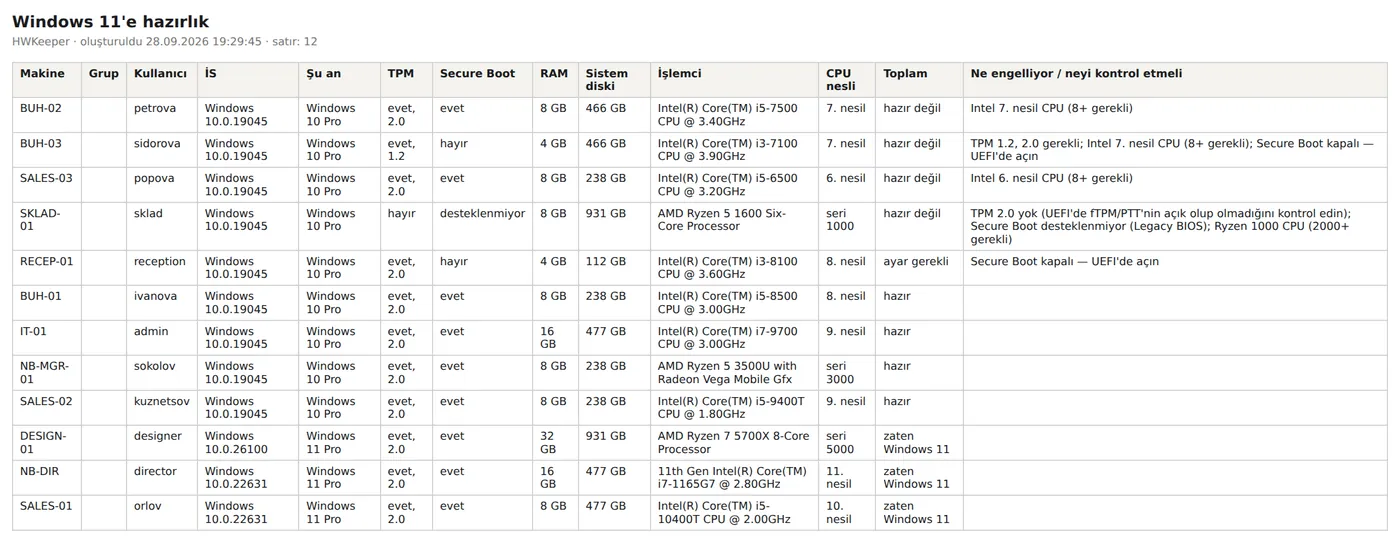Click the Sistem diski column header

pos(614,80)
